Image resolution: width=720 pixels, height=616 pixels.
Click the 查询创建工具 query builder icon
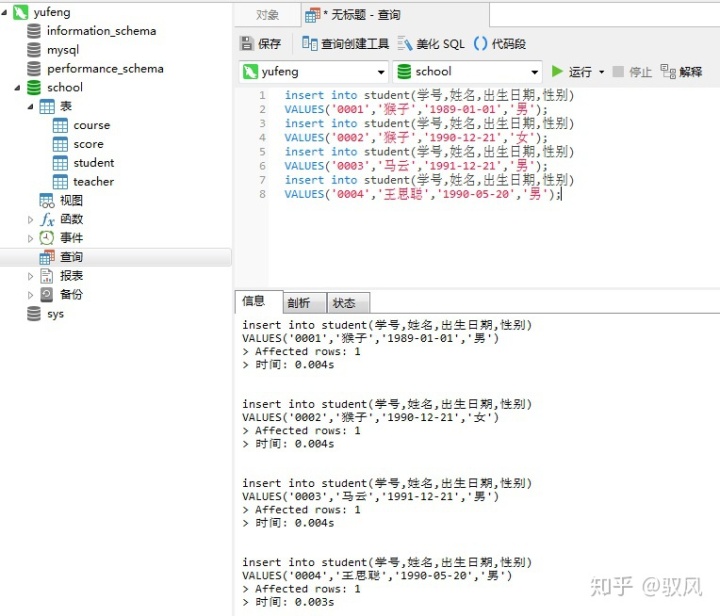(309, 44)
